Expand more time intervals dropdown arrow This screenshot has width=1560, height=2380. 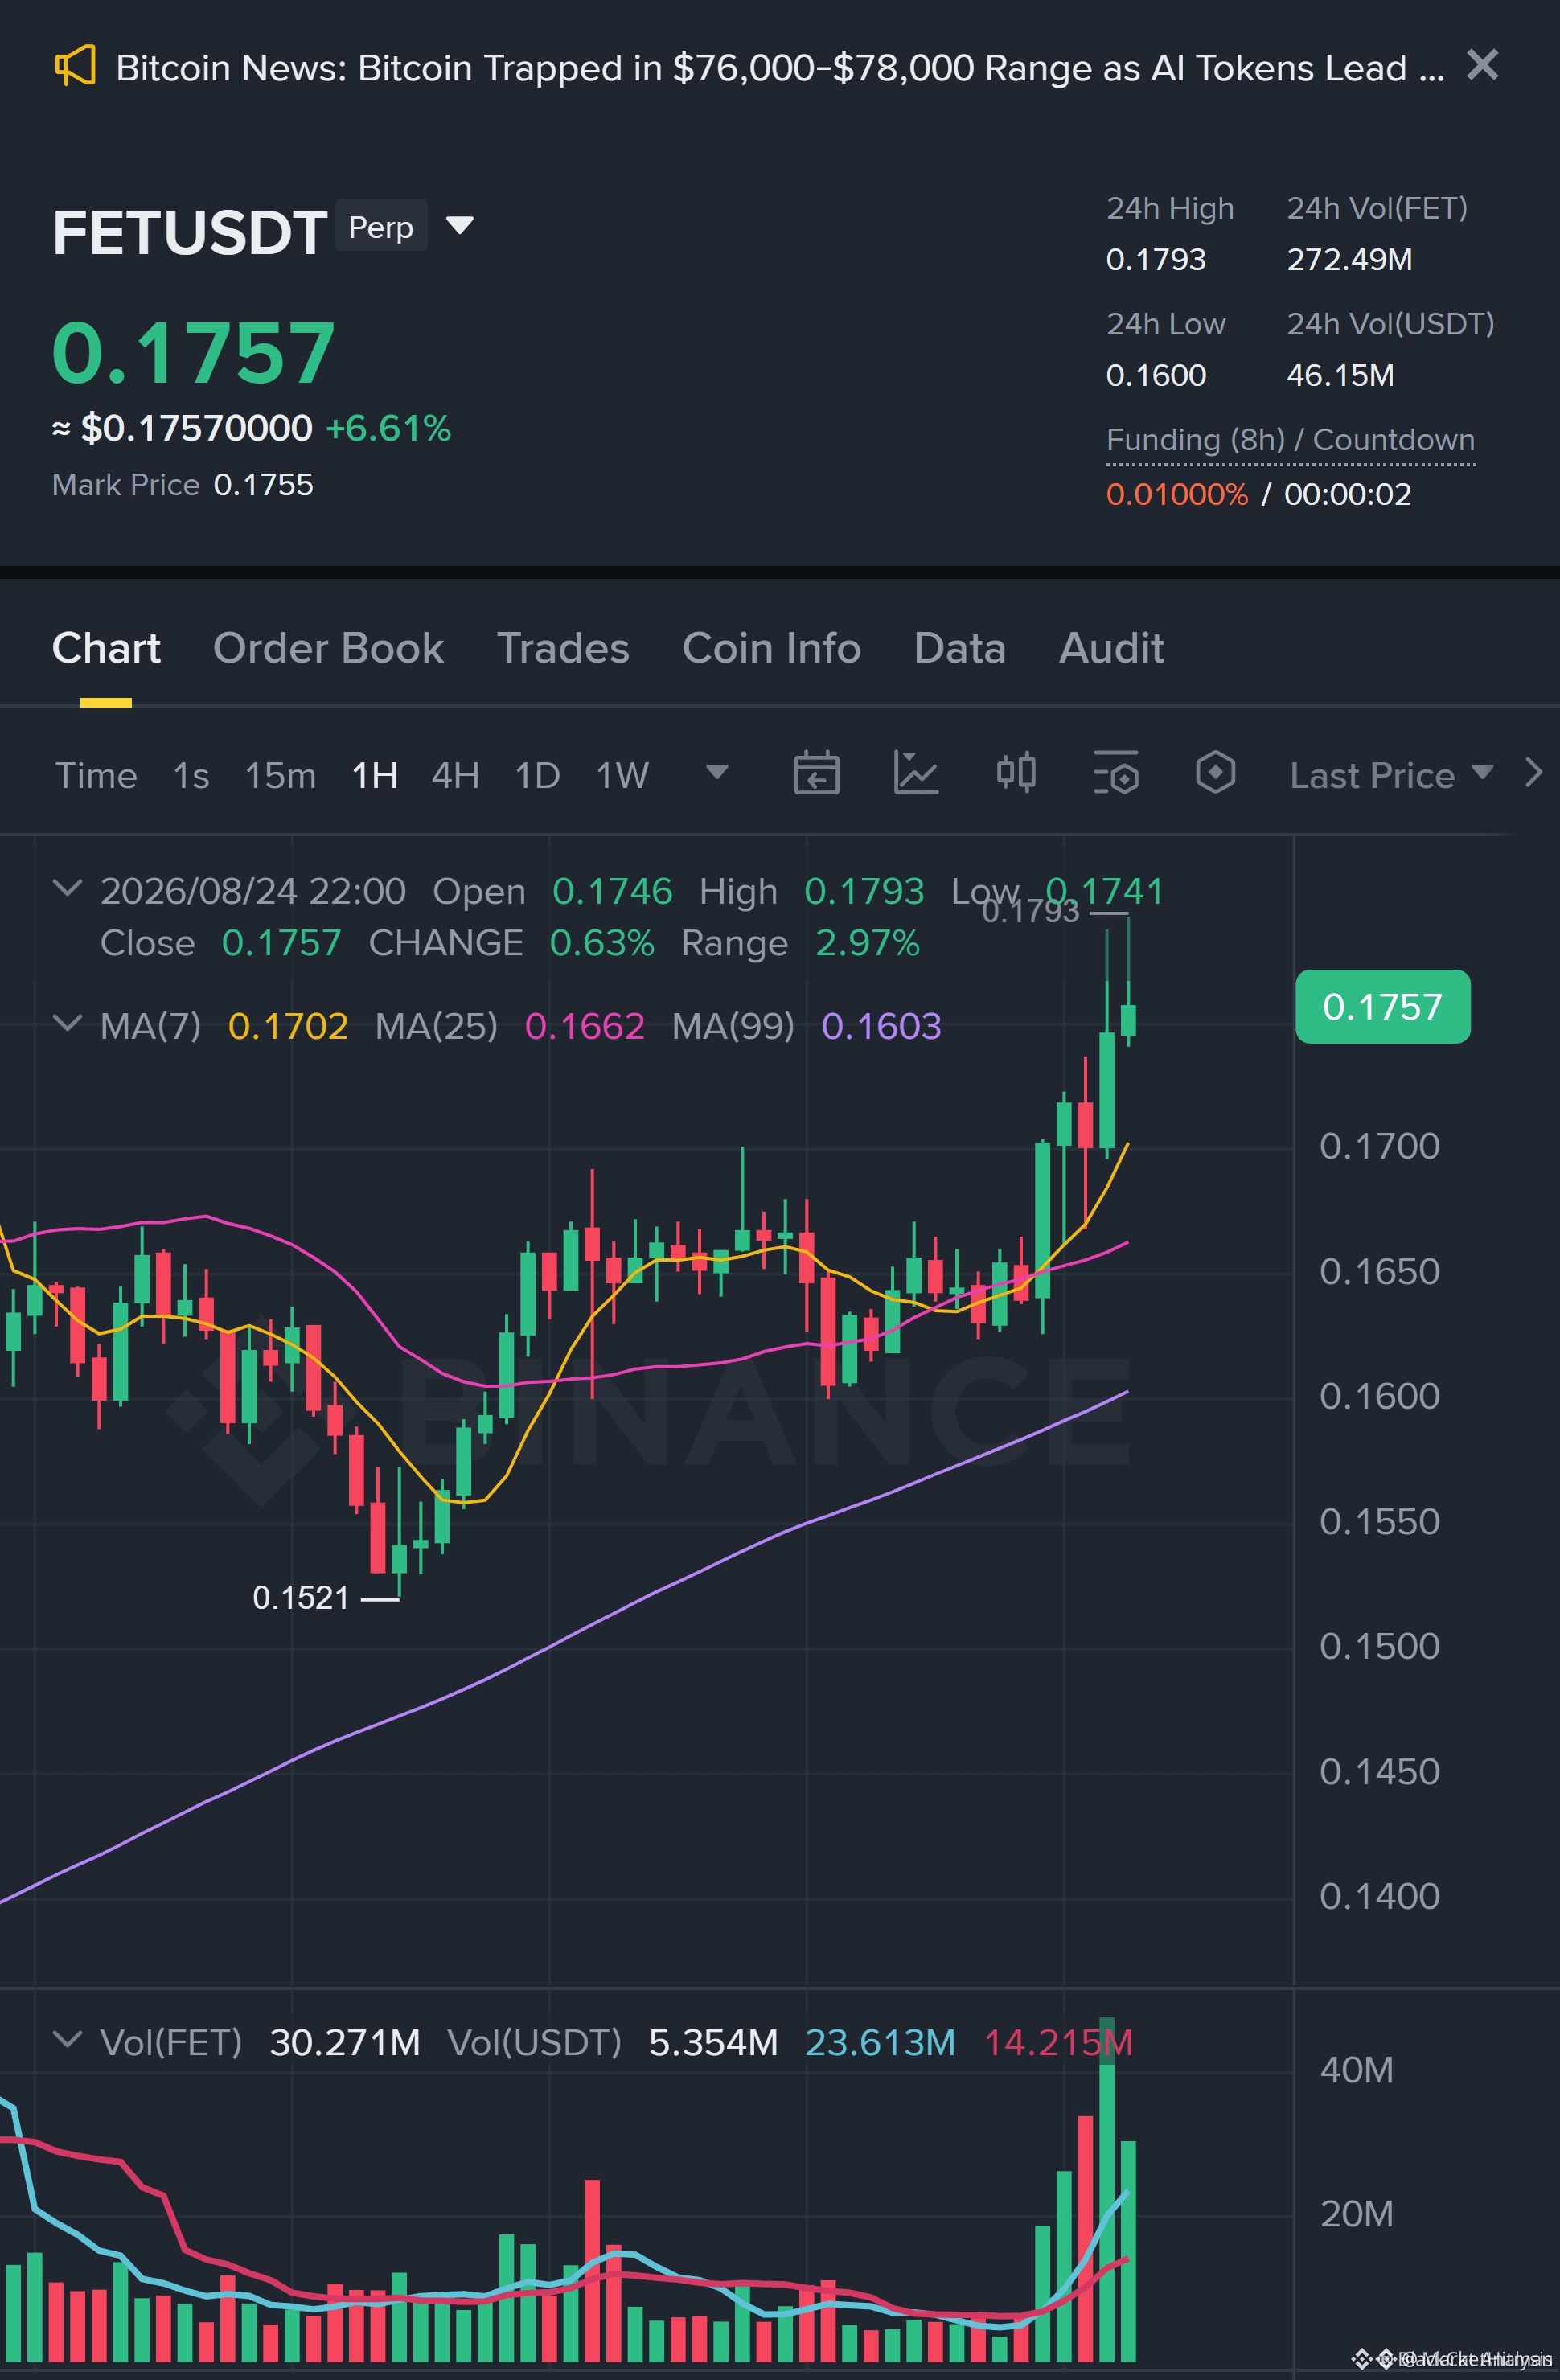717,772
